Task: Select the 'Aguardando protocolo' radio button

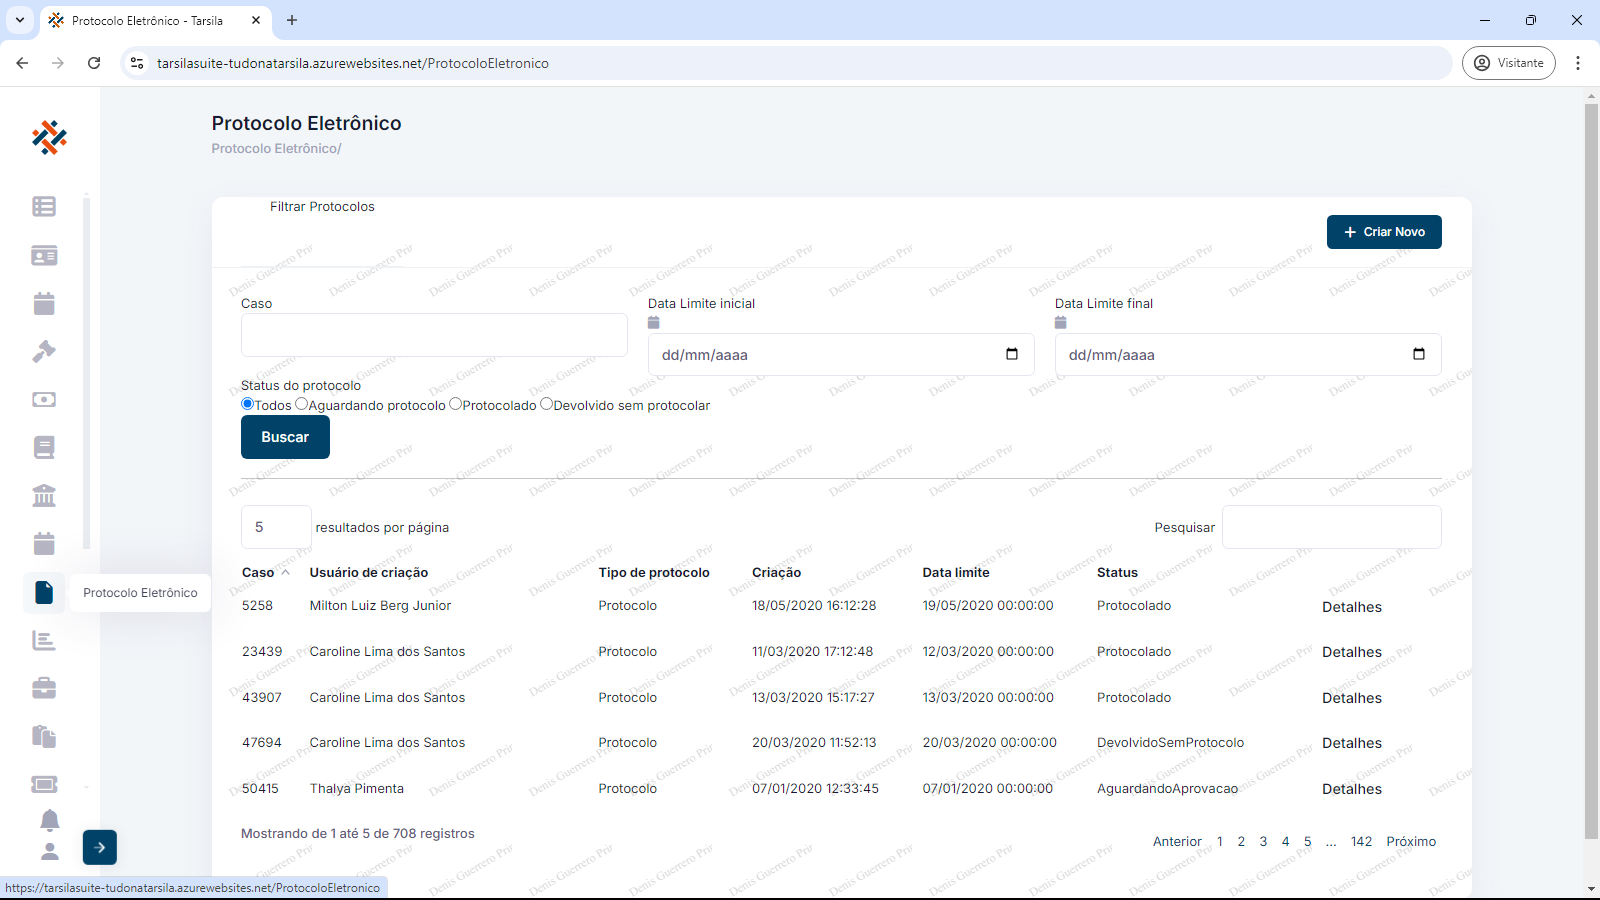Action: click(x=301, y=404)
